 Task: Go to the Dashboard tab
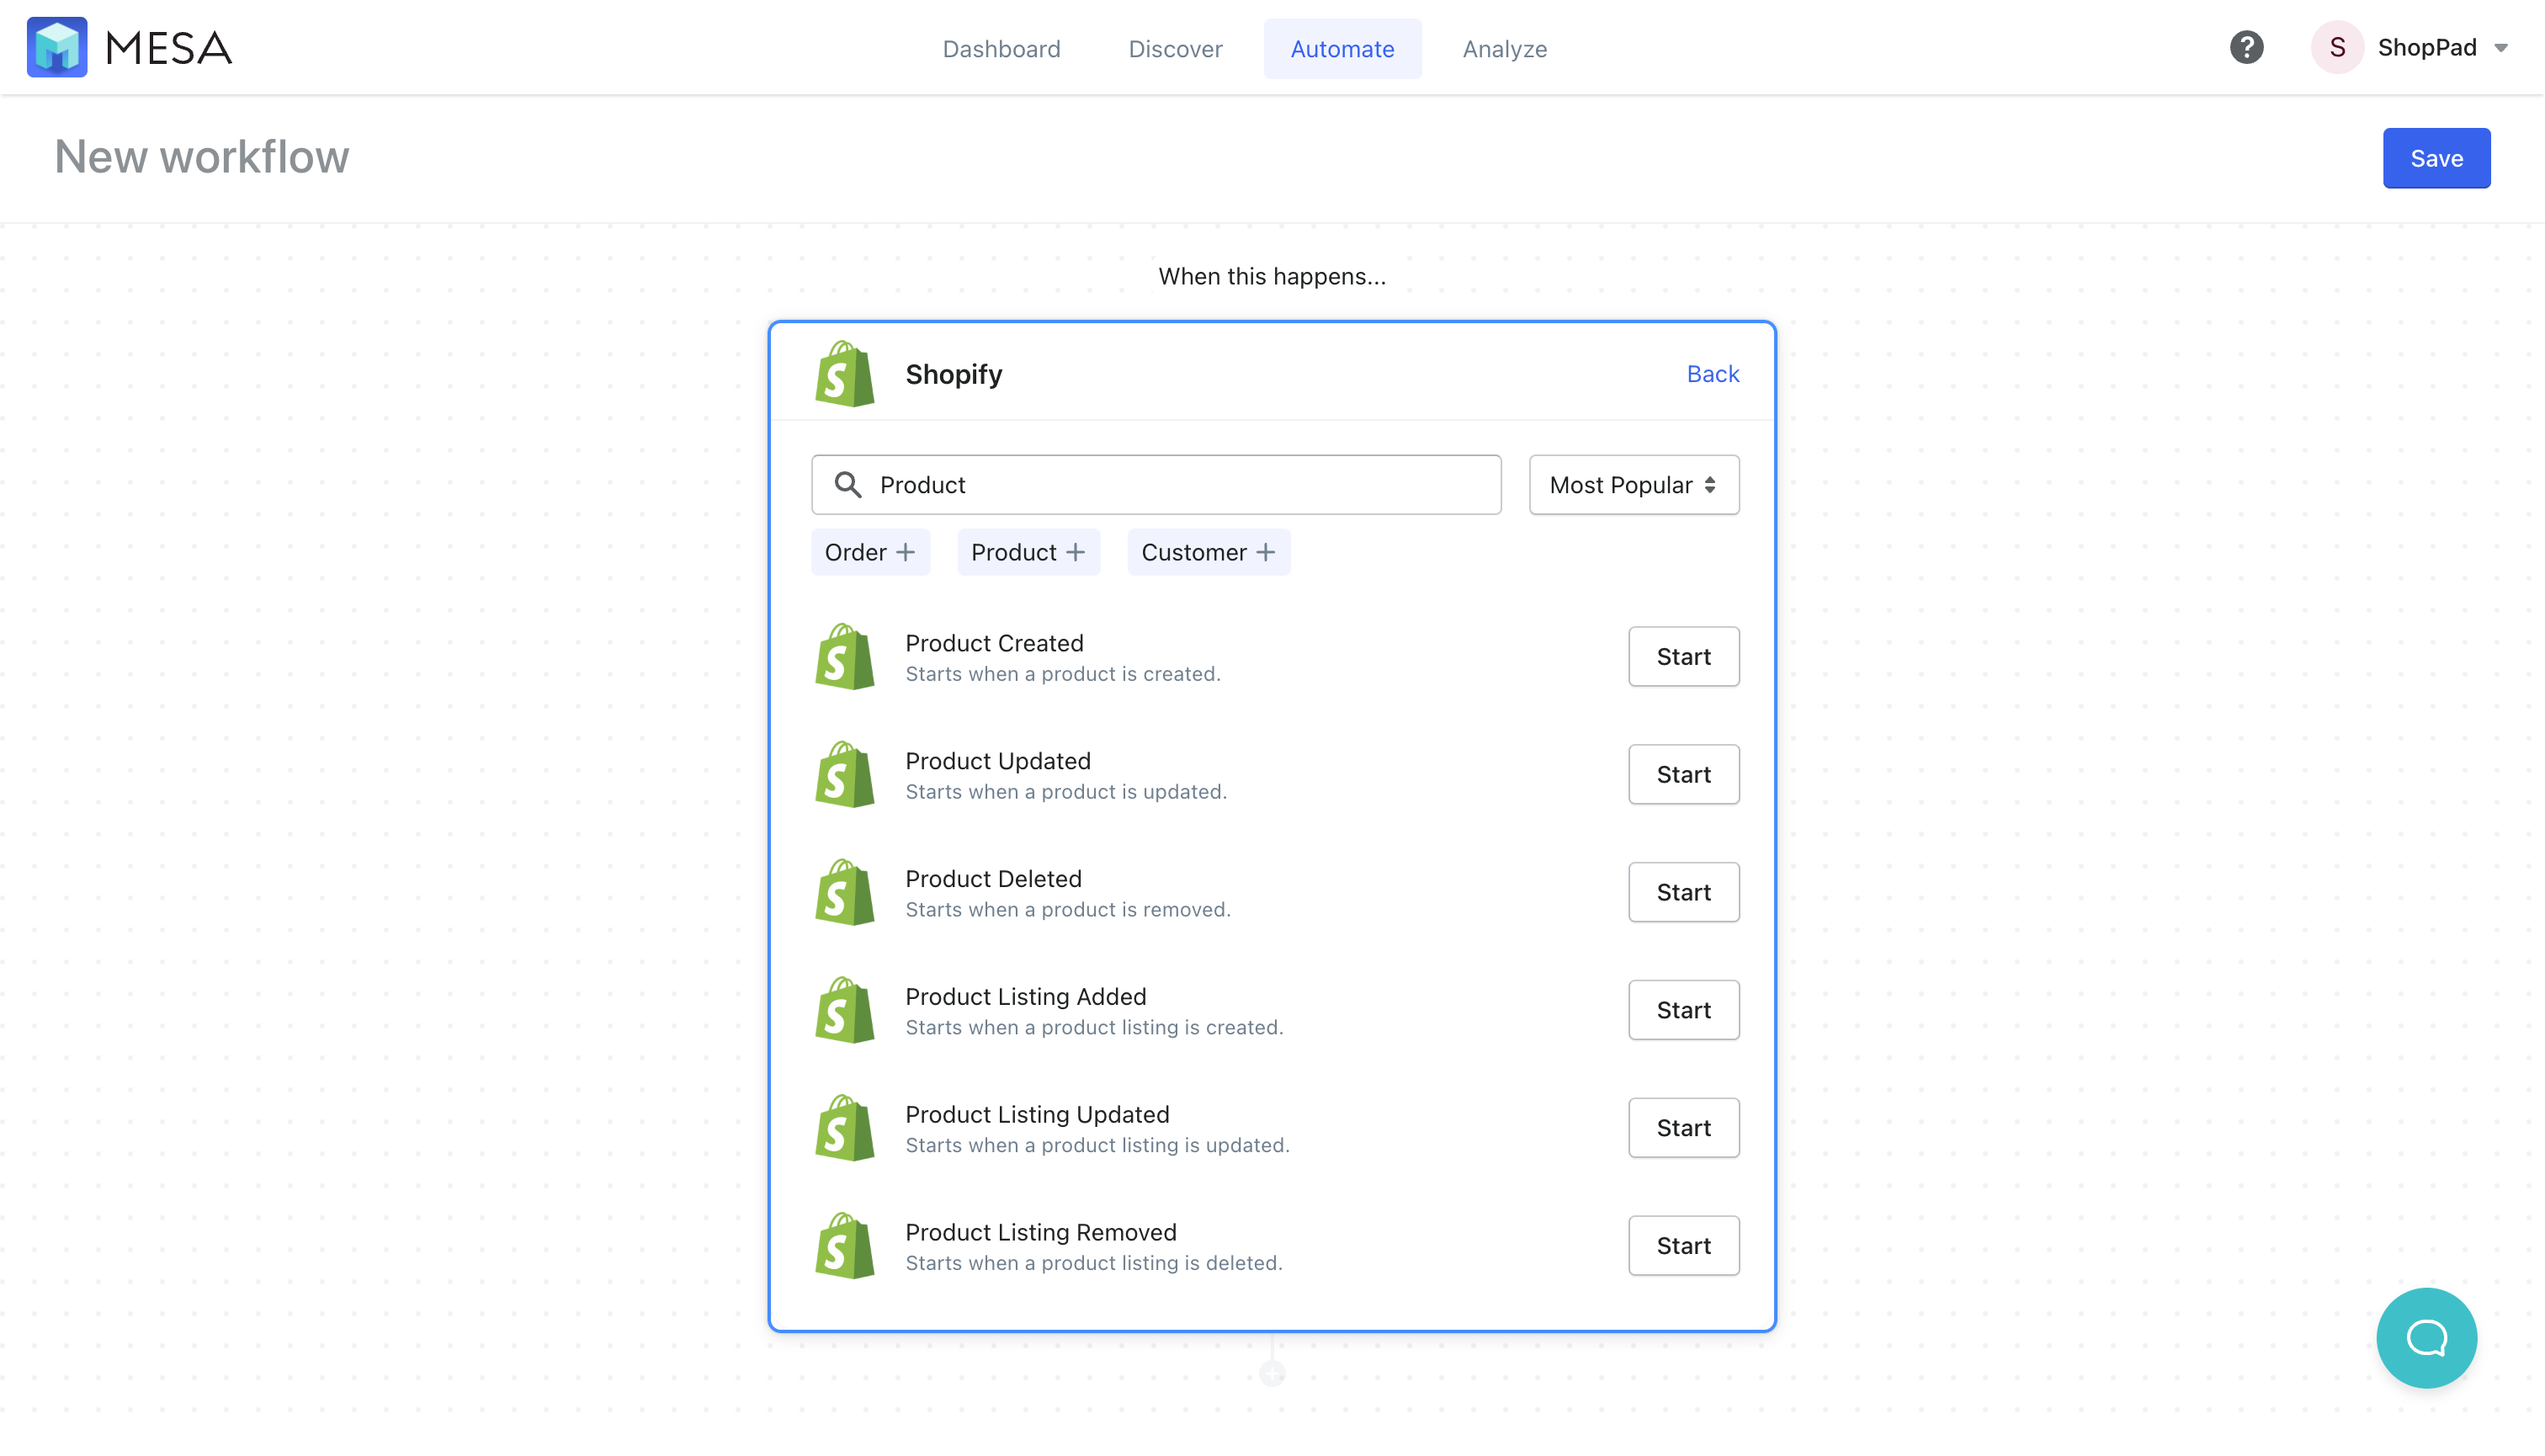(1001, 48)
